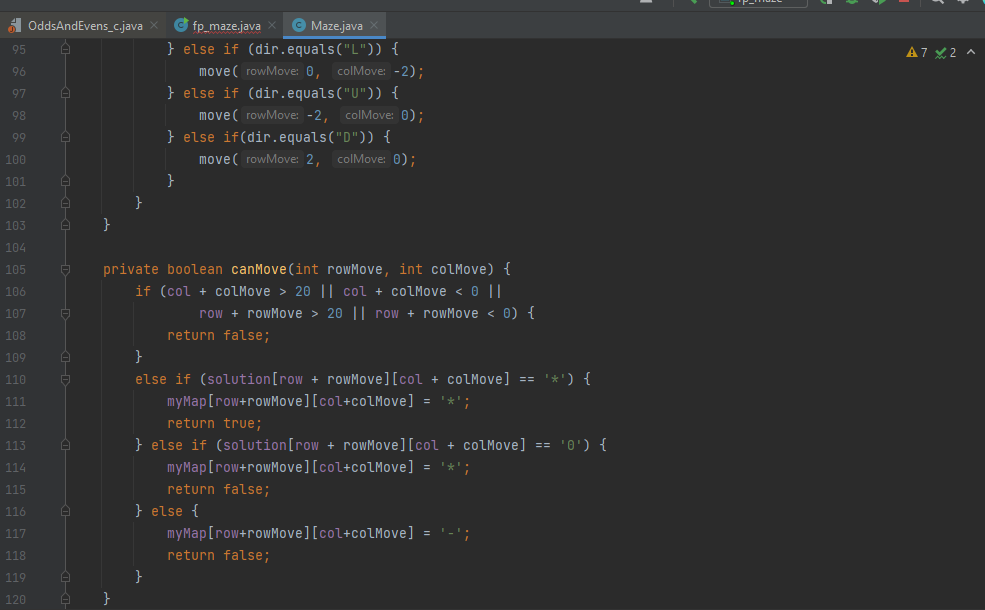This screenshot has width=985, height=610.
Task: Click the myMap variable on line 114
Action: [187, 467]
